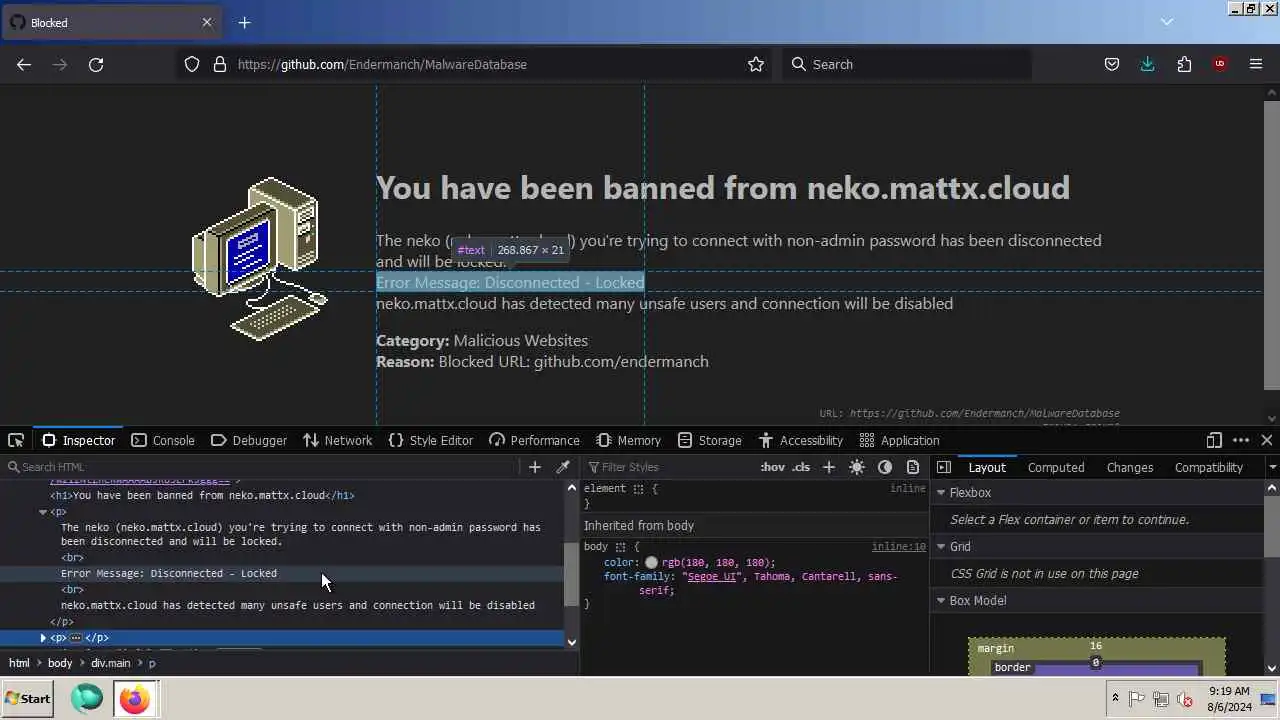1280x720 pixels.
Task: Open the Style Editor tab
Action: pyautogui.click(x=430, y=440)
